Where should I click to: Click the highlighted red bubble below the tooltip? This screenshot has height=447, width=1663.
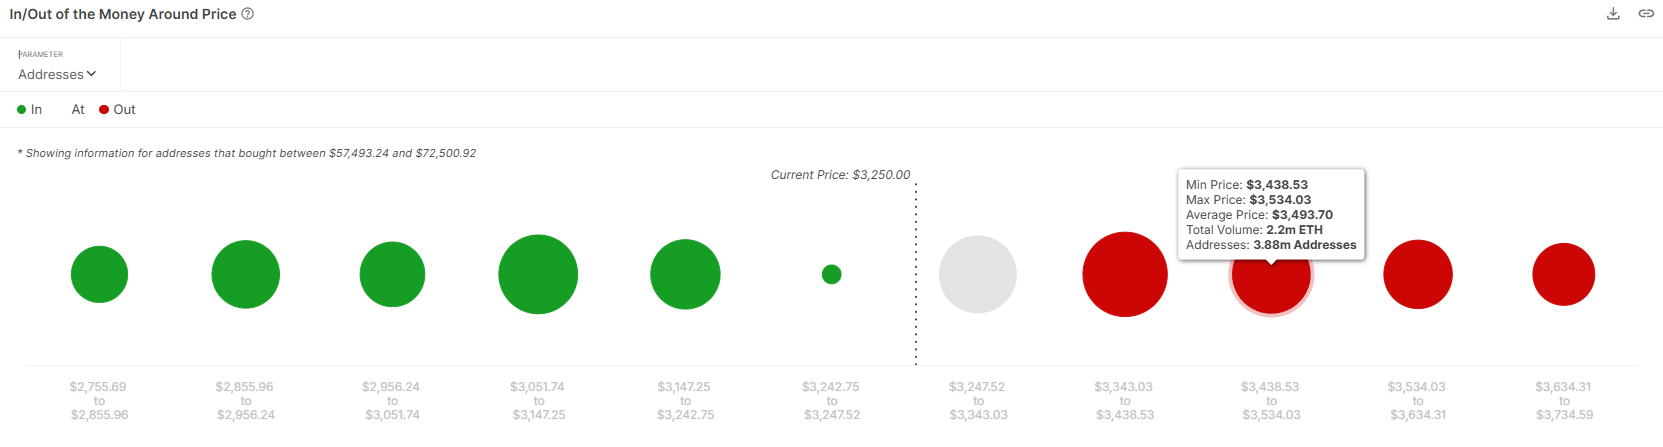1271,284
